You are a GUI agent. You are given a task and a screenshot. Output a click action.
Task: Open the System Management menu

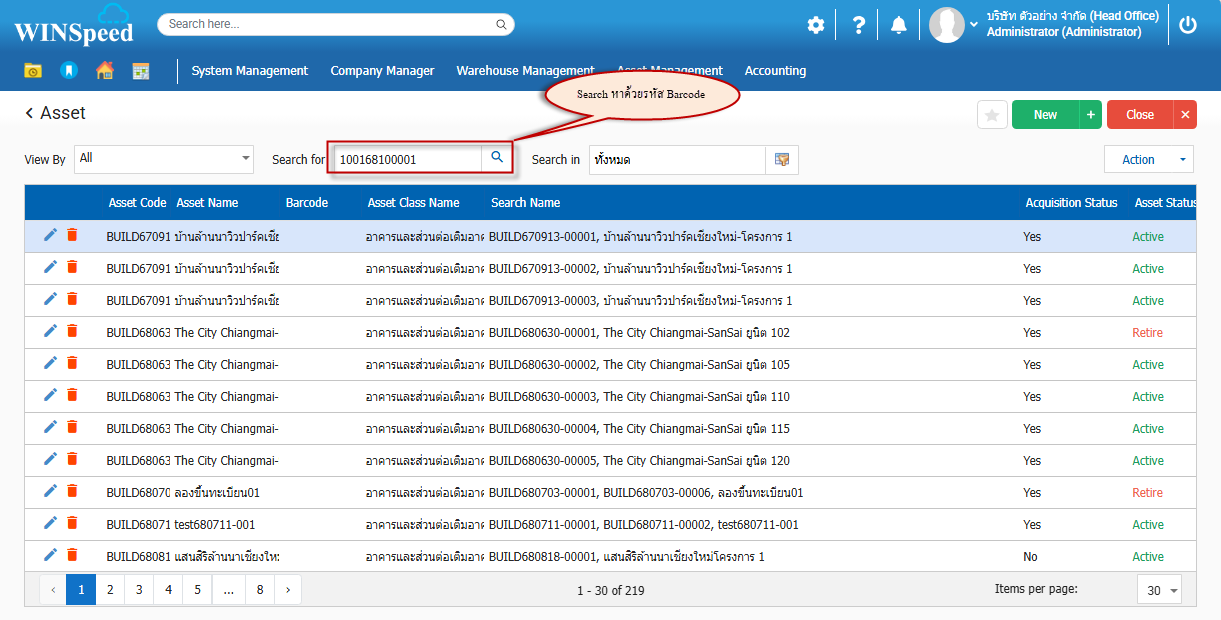click(x=250, y=71)
